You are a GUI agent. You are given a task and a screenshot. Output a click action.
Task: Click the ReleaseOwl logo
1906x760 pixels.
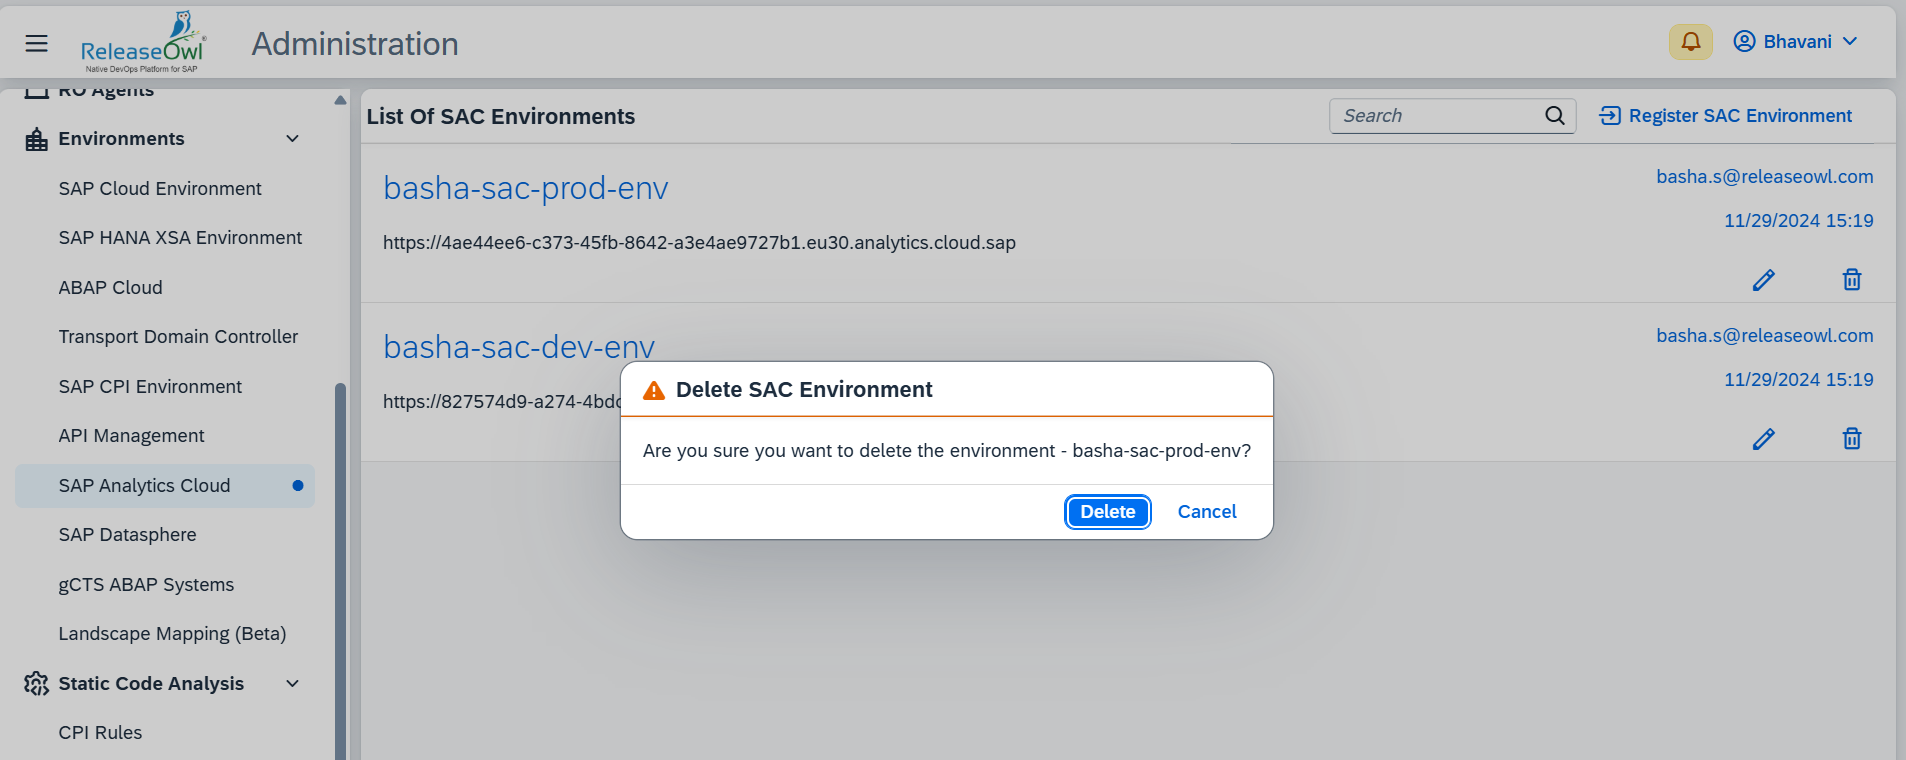[142, 45]
